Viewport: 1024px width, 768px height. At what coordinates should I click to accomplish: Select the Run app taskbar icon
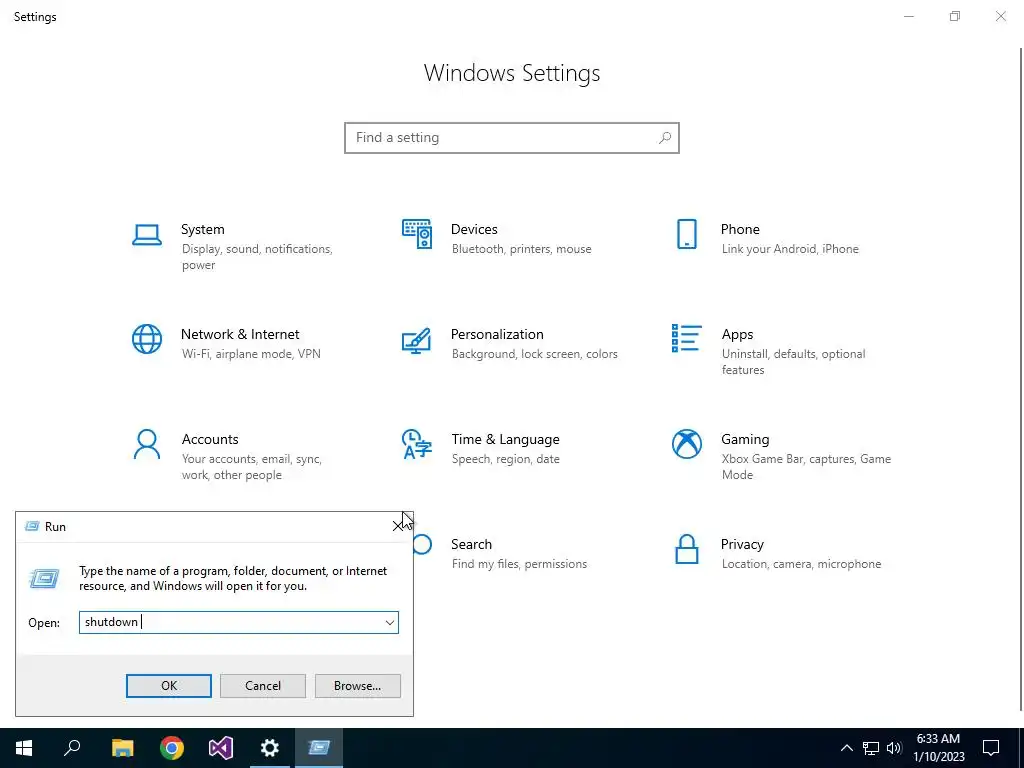[319, 748]
